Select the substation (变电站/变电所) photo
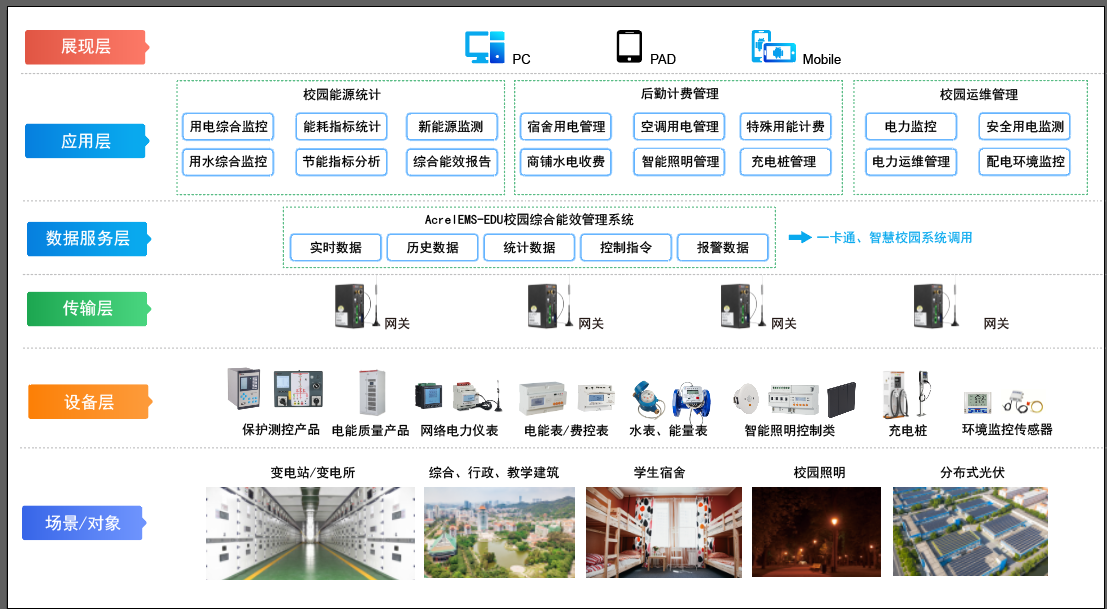1107x609 pixels. point(310,533)
